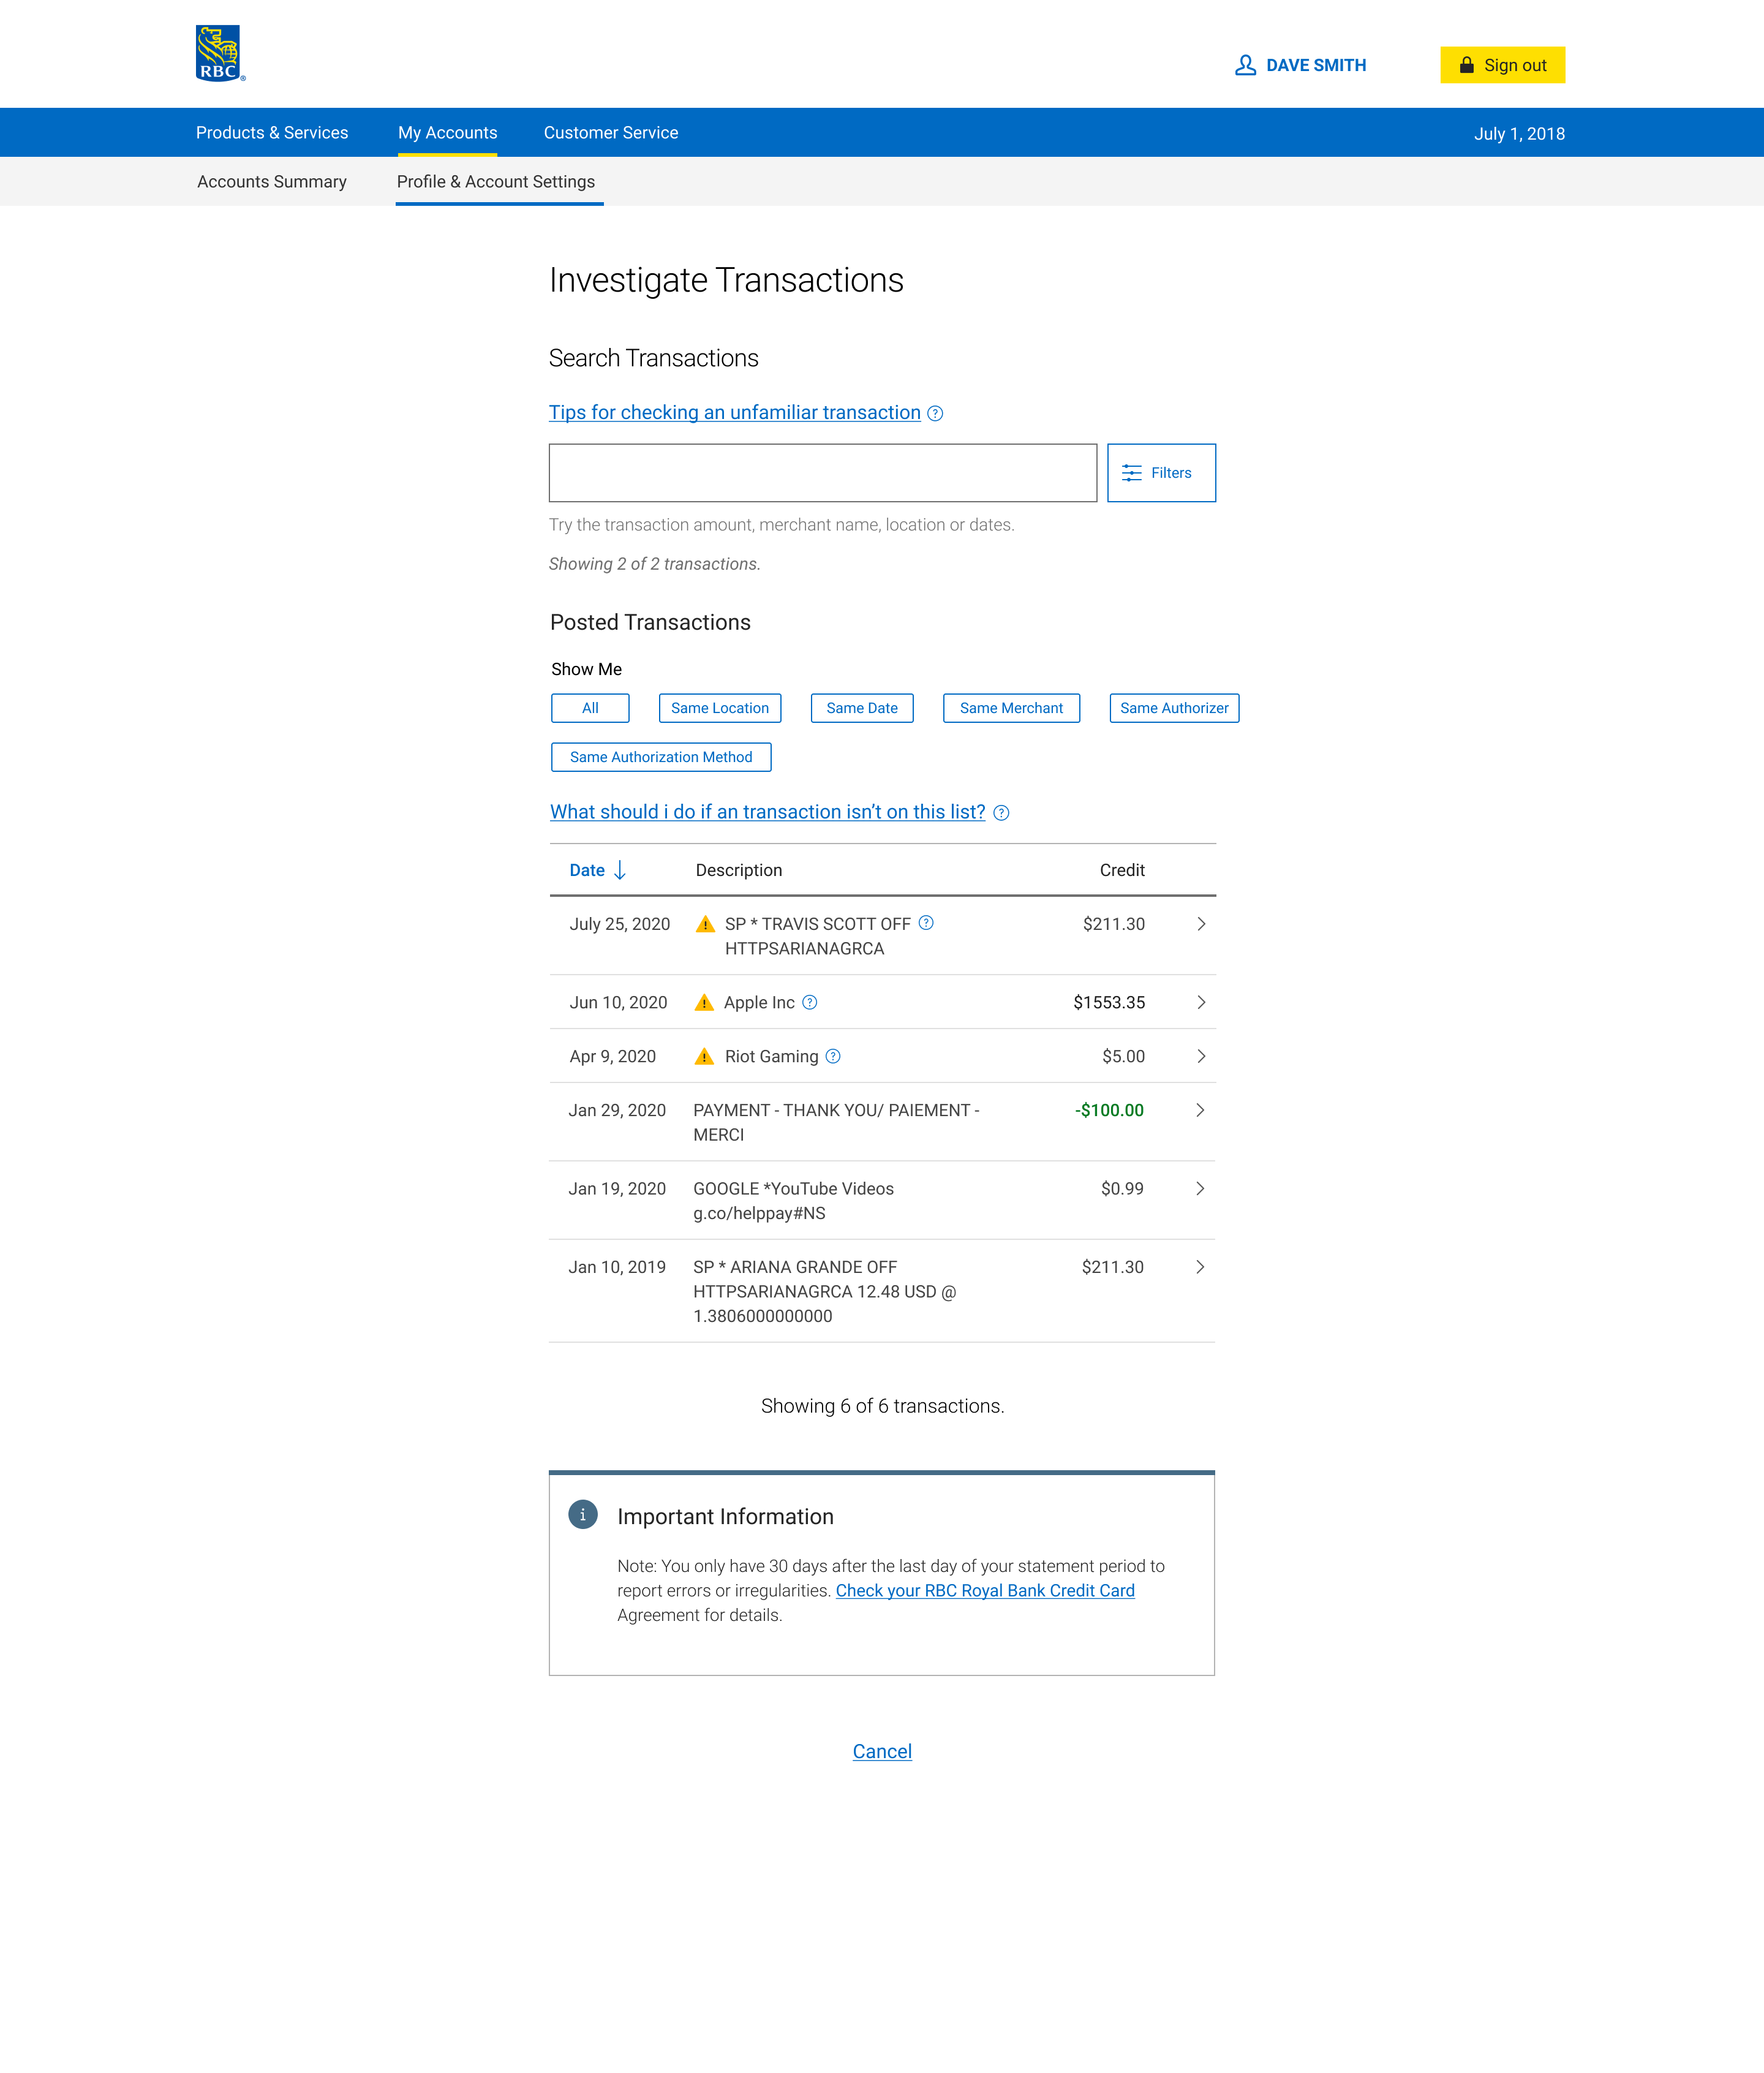Toggle the Same Location filter chip
Viewport: 1764px width, 2073px height.
[x=719, y=708]
